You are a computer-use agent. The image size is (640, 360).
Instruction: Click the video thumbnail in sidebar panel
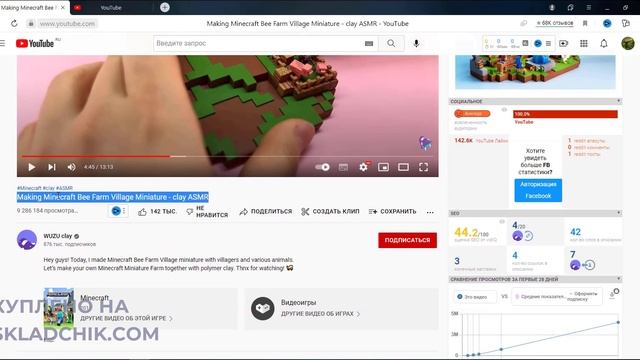tap(535, 72)
